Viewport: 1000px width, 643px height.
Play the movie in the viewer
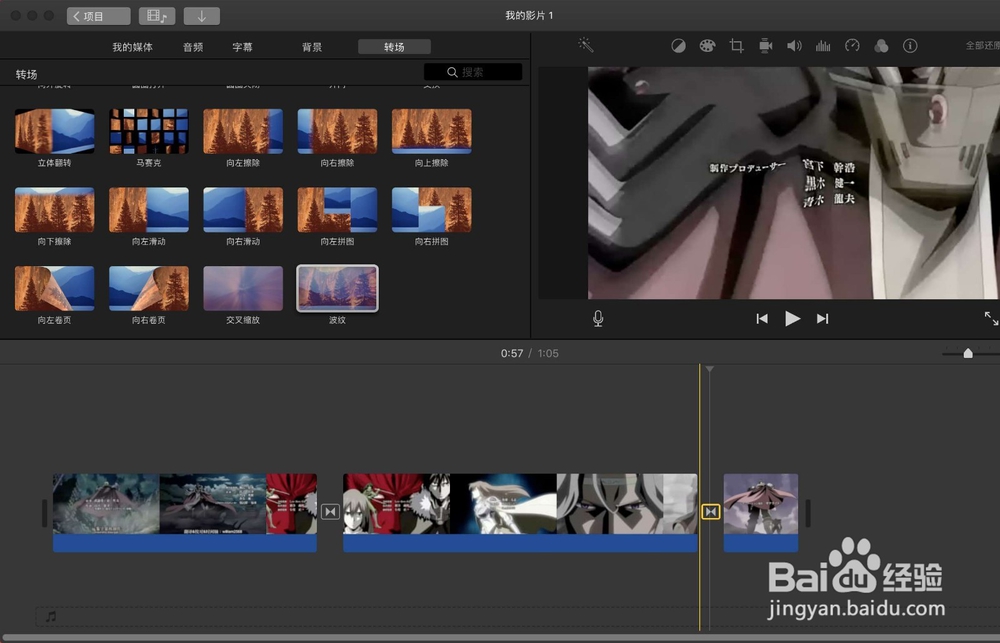pyautogui.click(x=792, y=318)
